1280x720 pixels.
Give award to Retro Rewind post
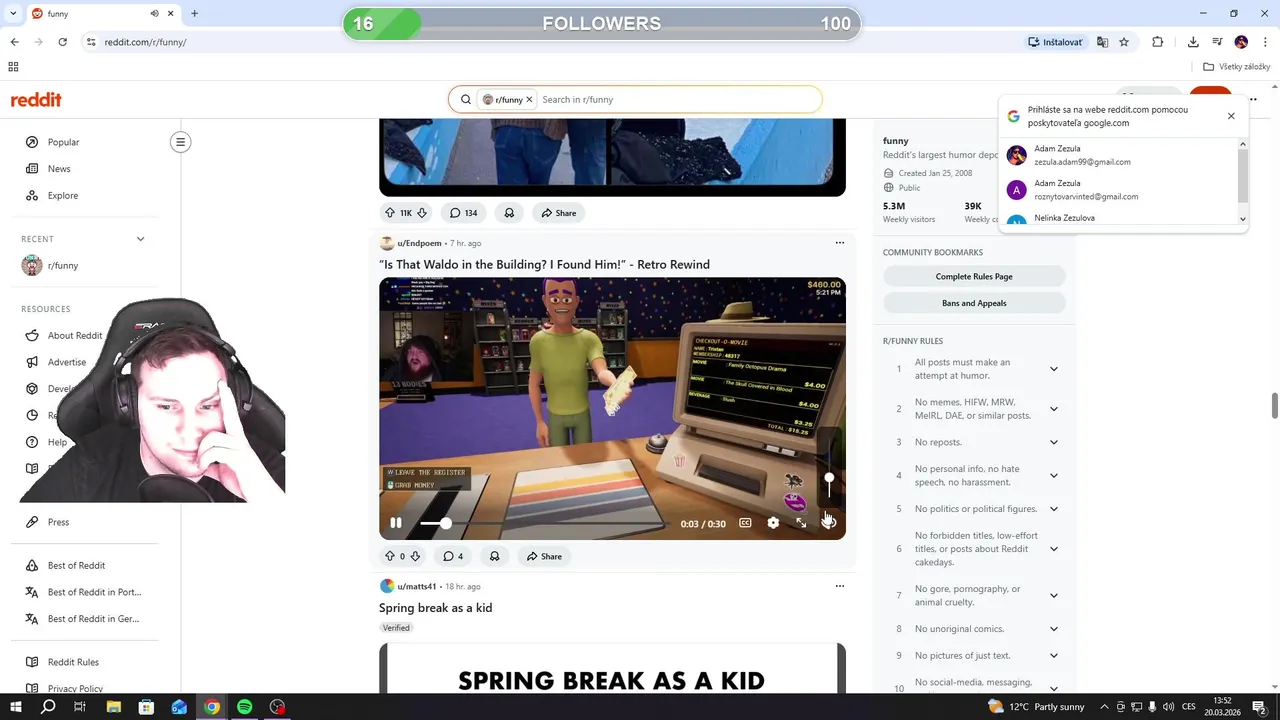coord(494,556)
